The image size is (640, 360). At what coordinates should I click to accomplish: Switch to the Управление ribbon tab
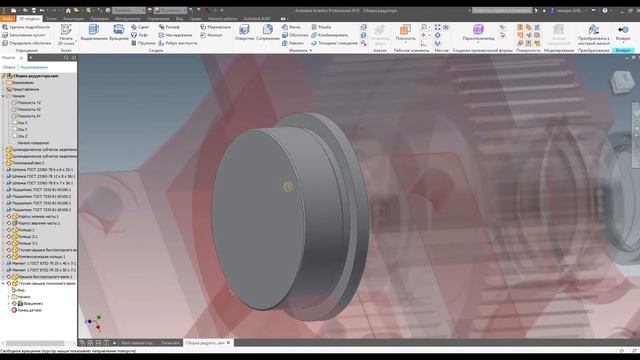(158, 18)
